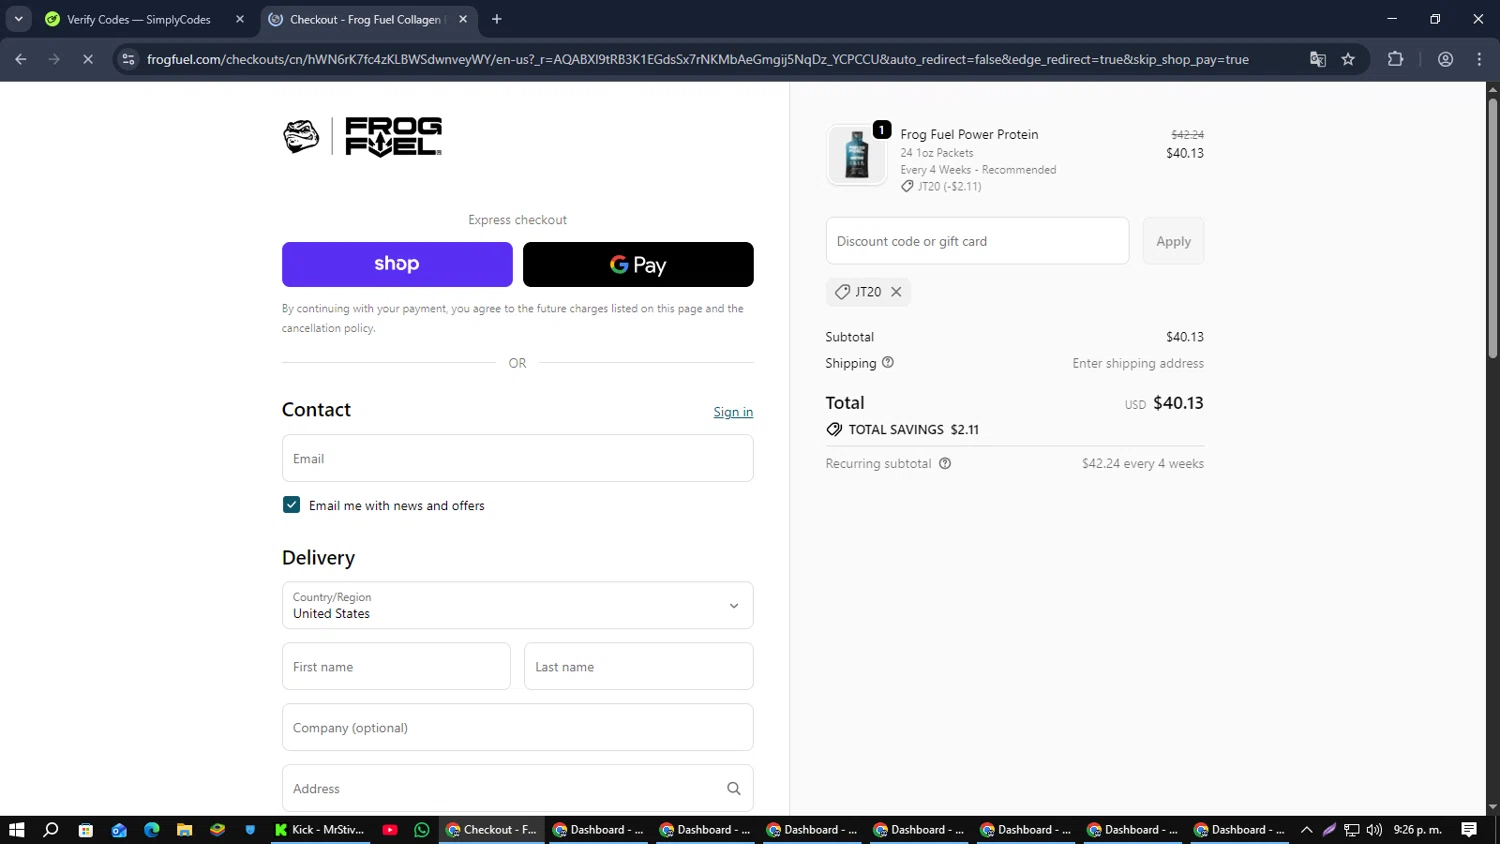Open Outlook from the taskbar
Image resolution: width=1500 pixels, height=844 pixels.
pos(119,829)
